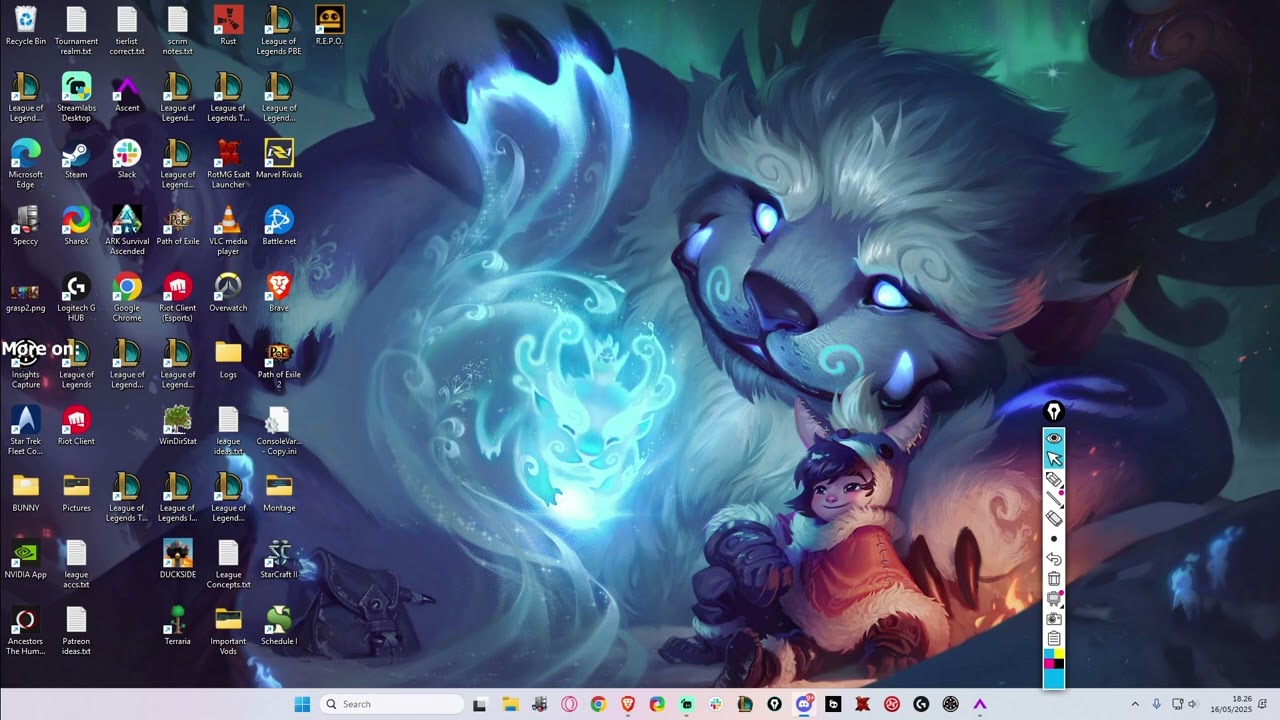Click the League Concepts.txt file
The width and height of the screenshot is (1280, 720).
pyautogui.click(x=228, y=565)
